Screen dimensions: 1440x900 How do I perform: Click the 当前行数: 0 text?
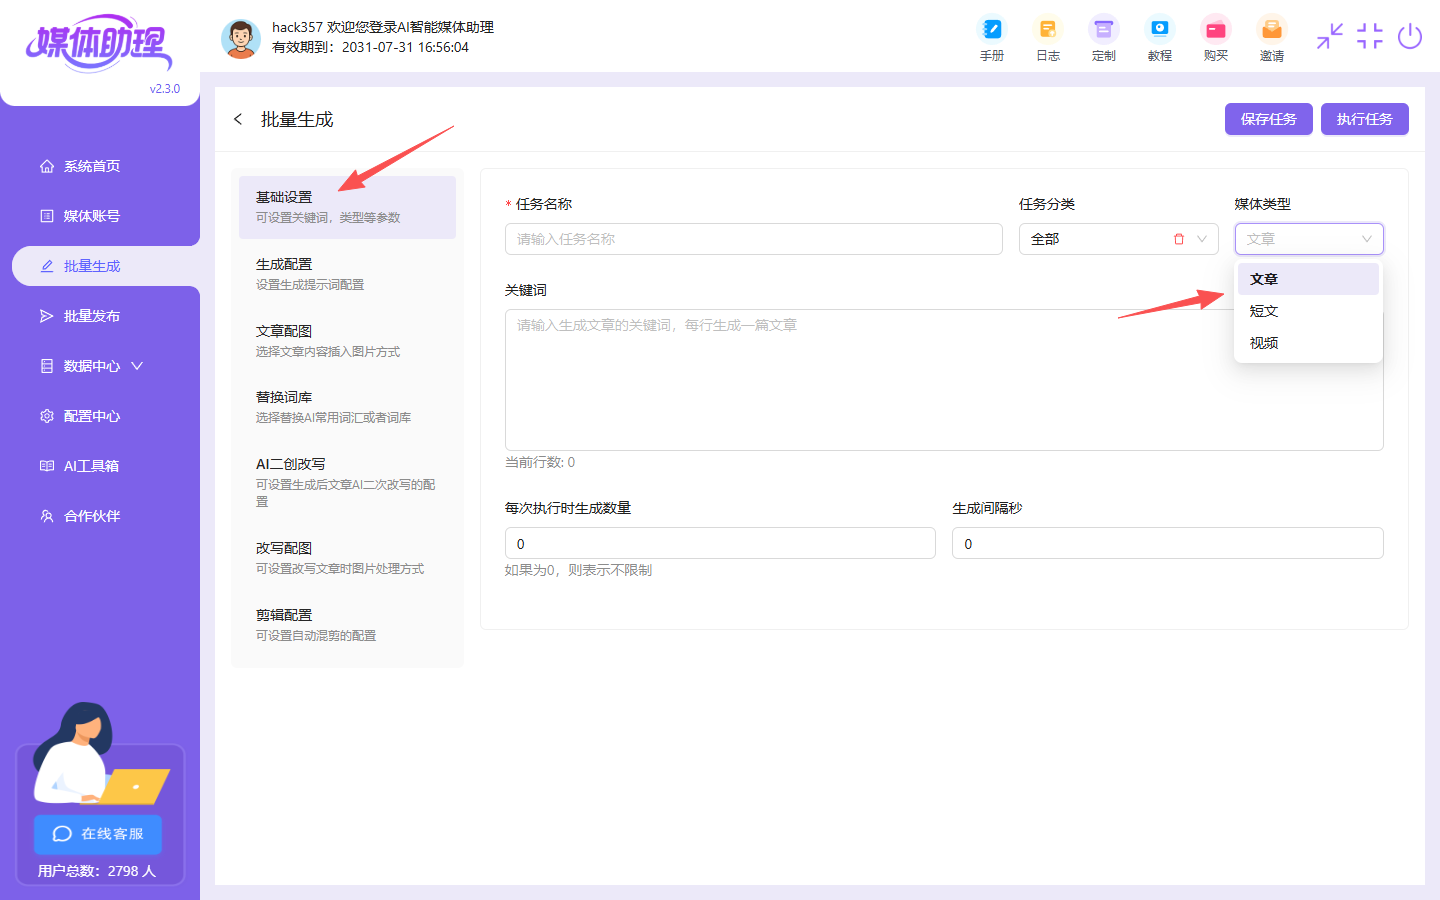coord(540,462)
